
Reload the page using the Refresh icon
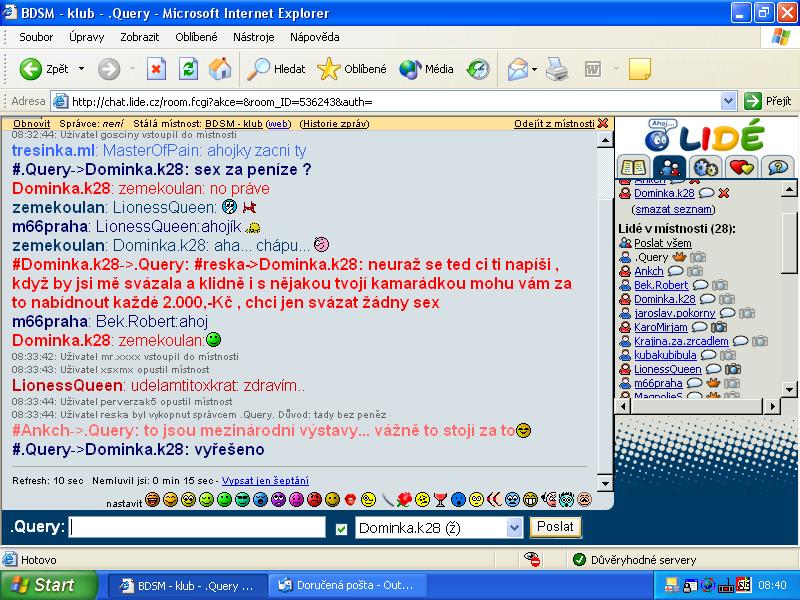click(x=188, y=69)
